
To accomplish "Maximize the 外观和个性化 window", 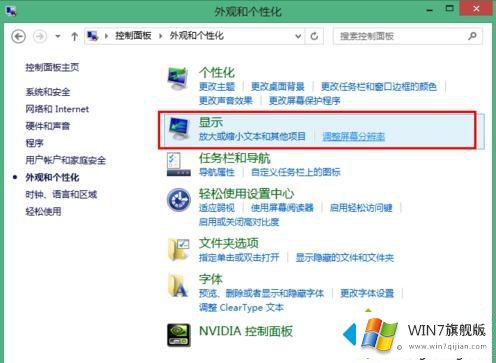I will coord(449,9).
